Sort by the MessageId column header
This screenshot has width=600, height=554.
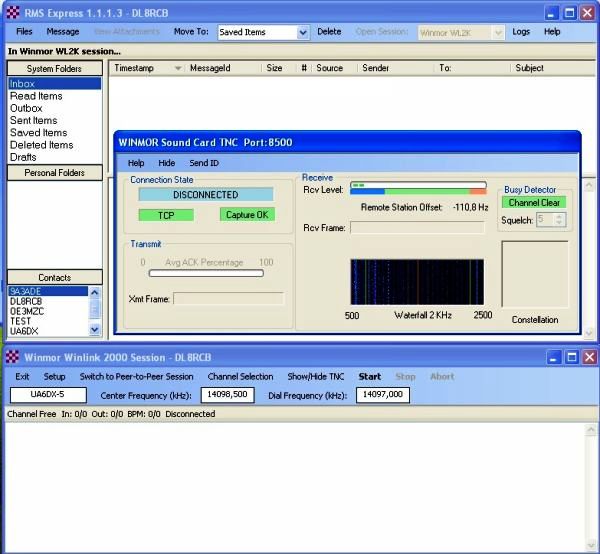pyautogui.click(x=223, y=68)
